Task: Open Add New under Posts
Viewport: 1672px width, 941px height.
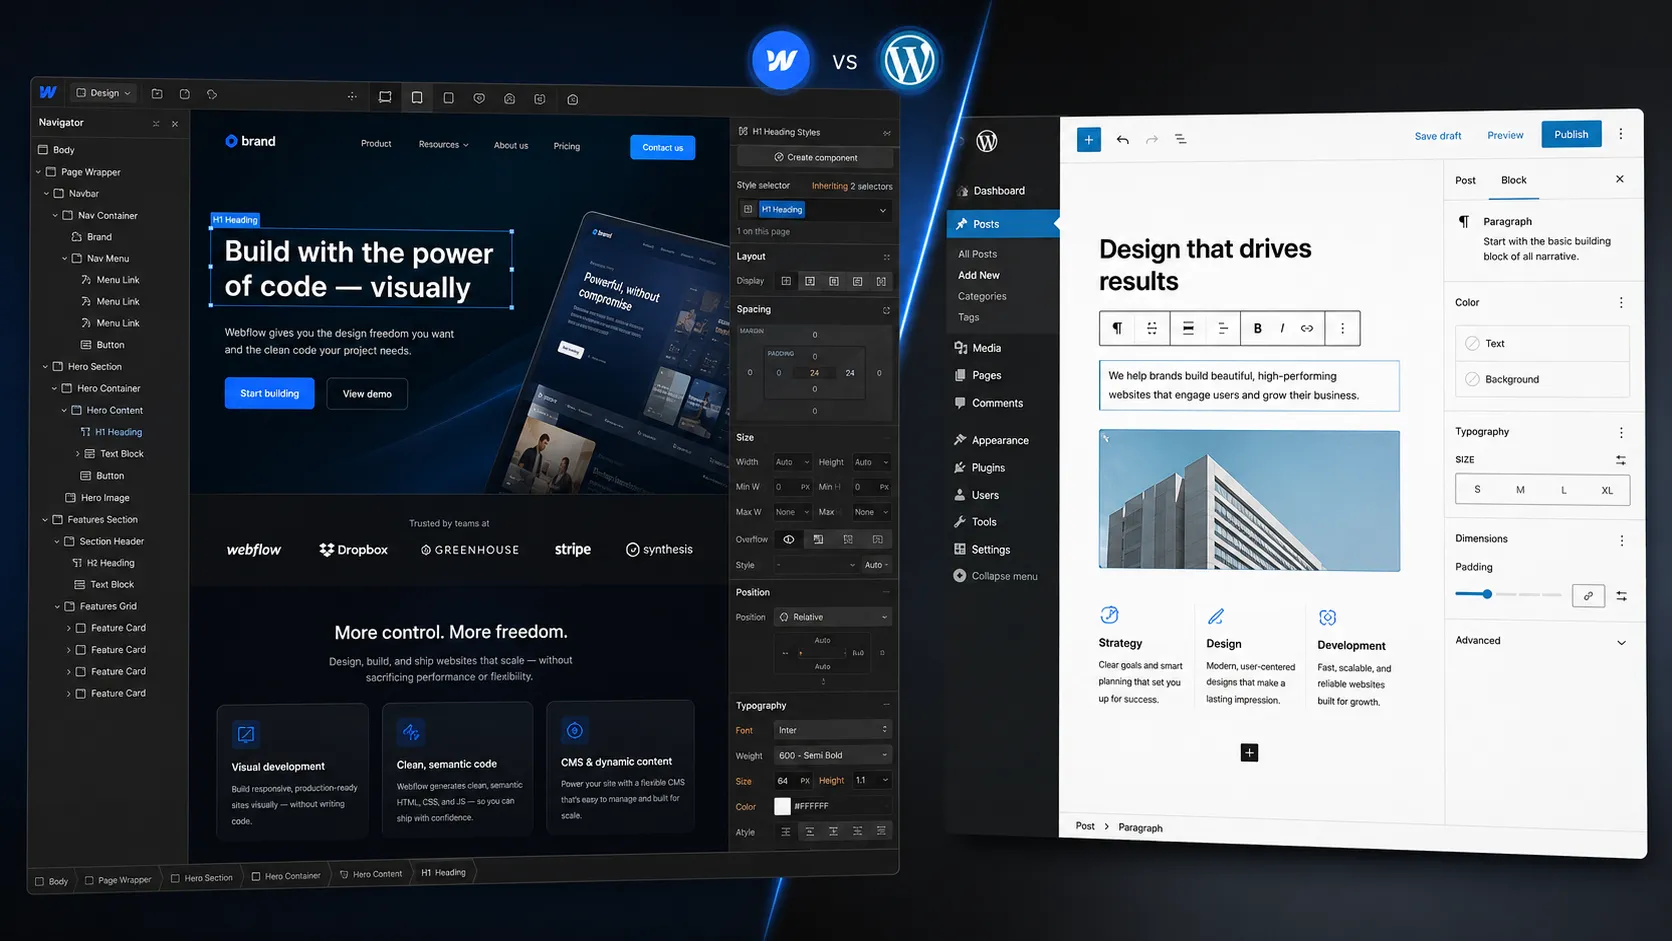Action: click(x=978, y=275)
